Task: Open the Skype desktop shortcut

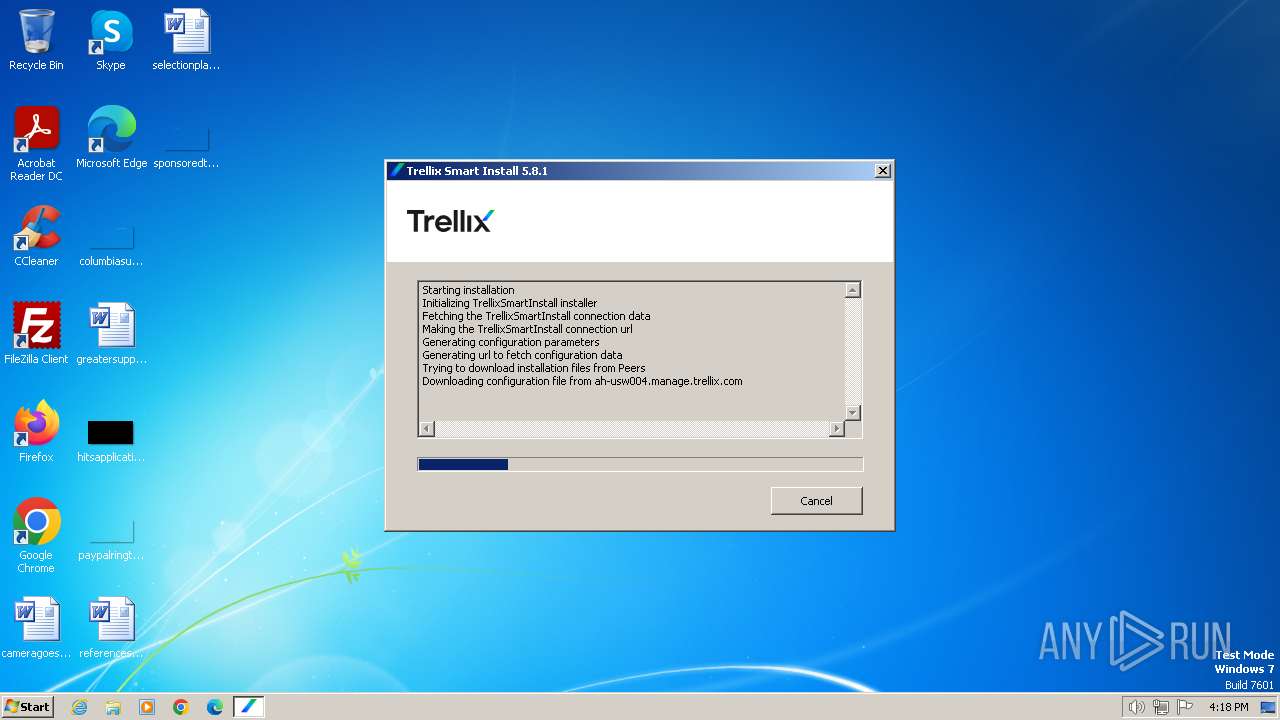Action: pos(111,40)
